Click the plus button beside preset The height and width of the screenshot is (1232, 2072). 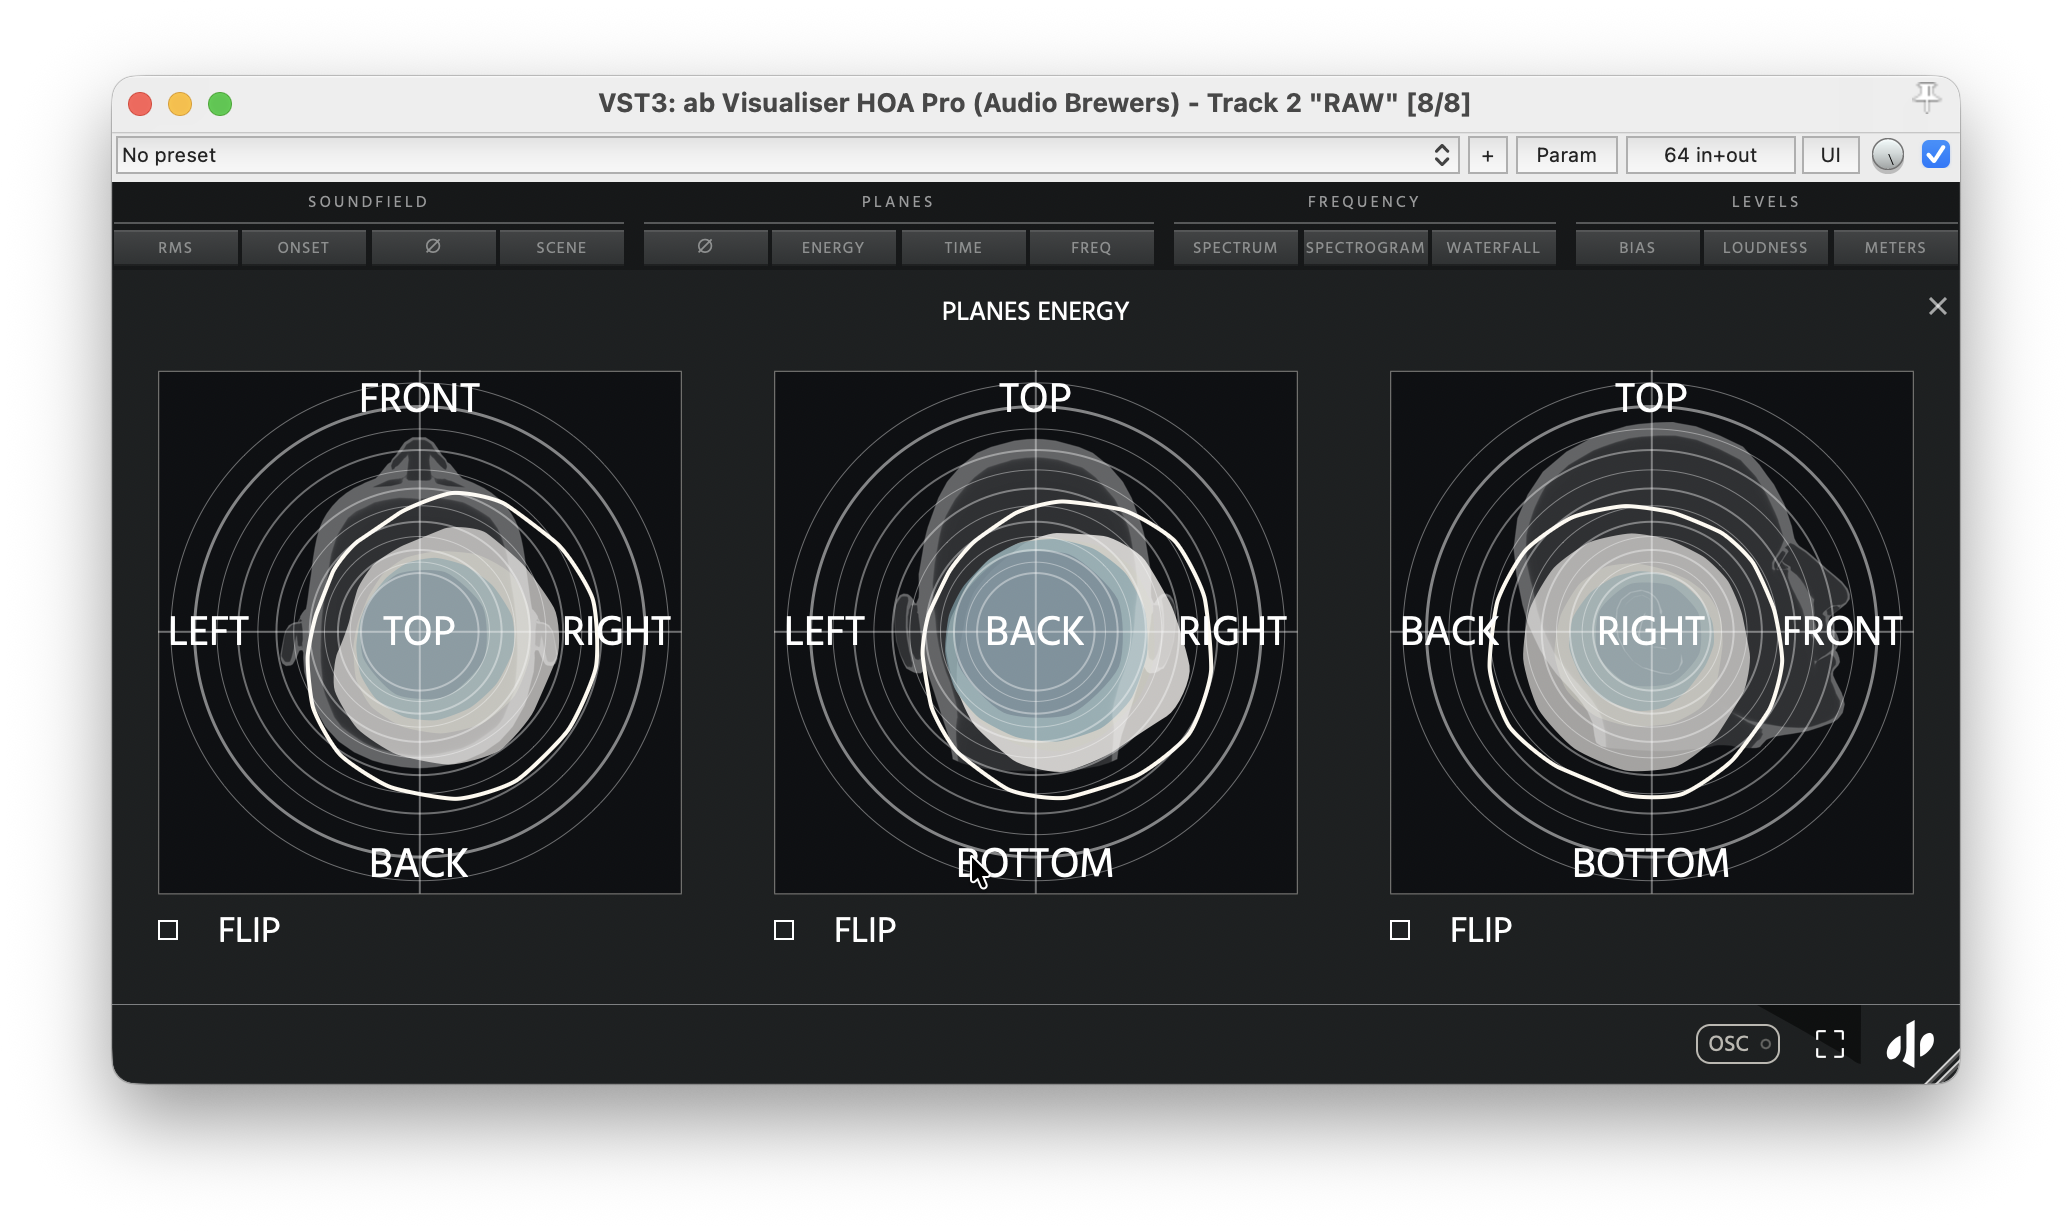pyautogui.click(x=1488, y=155)
